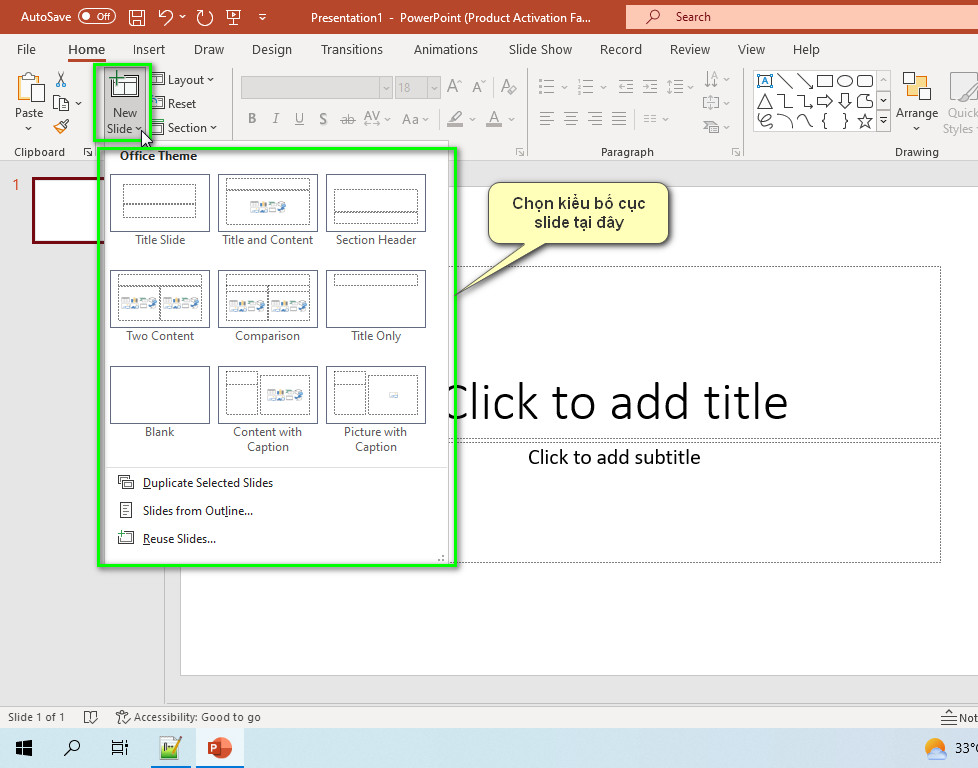This screenshot has width=978, height=768.
Task: Go to the Slide Show tab
Action: coord(540,50)
